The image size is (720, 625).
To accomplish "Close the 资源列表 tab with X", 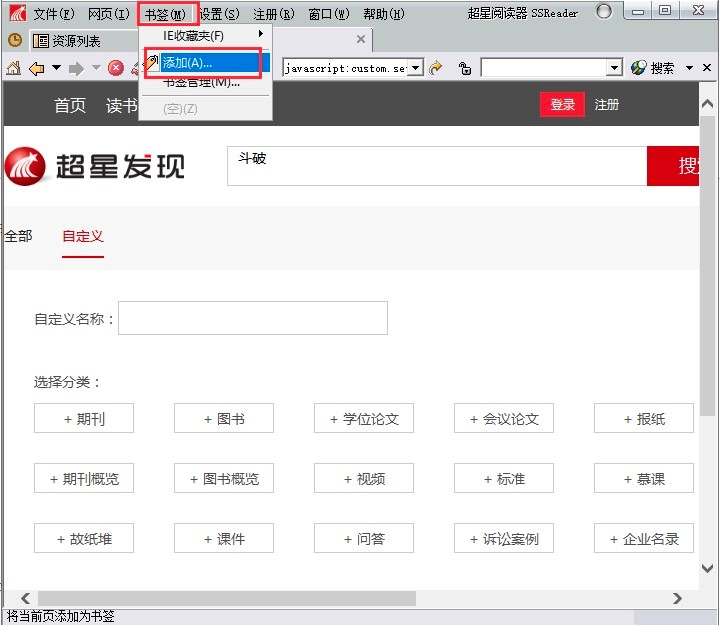I will [361, 40].
